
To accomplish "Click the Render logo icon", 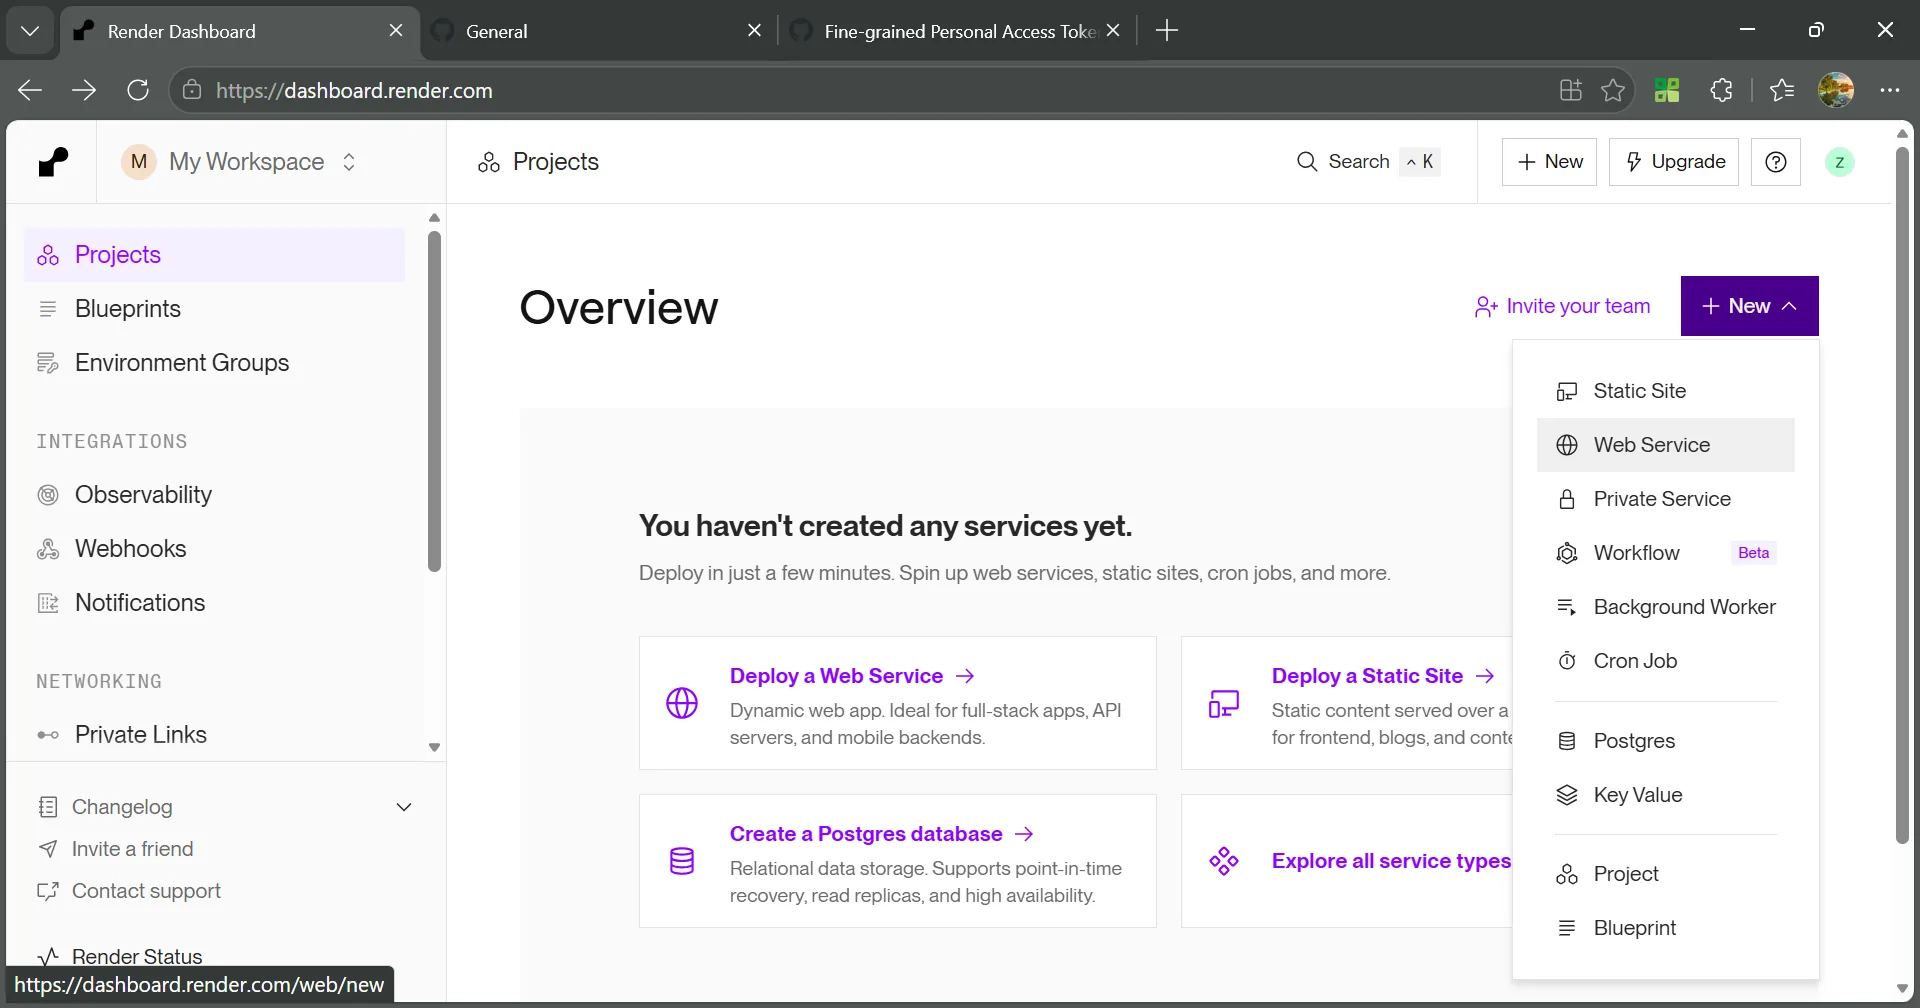I will 53,162.
